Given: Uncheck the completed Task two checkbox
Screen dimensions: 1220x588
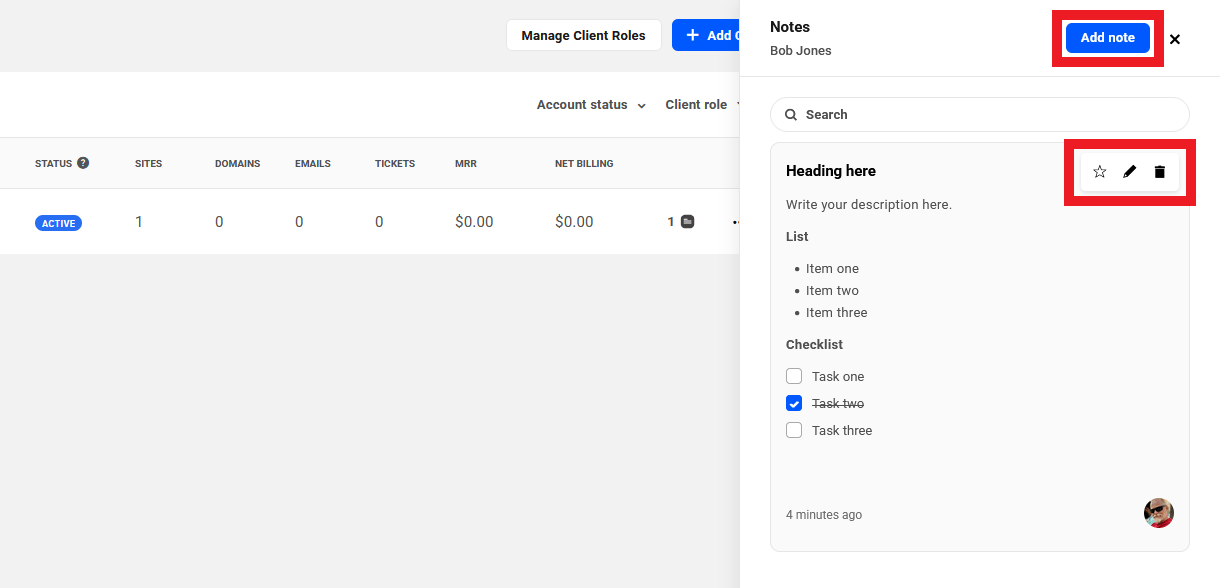Looking at the screenshot, I should pos(794,403).
